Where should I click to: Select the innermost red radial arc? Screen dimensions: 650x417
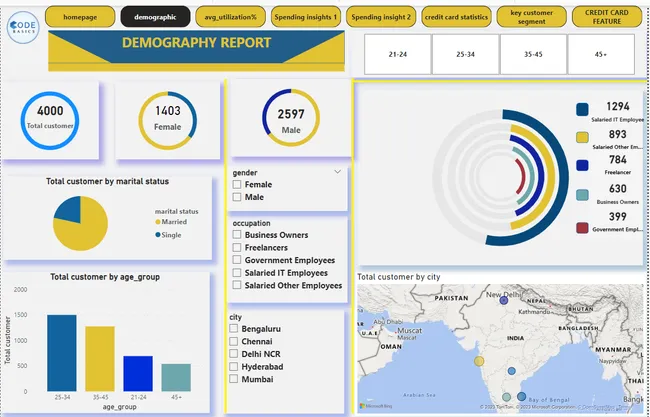[524, 177]
